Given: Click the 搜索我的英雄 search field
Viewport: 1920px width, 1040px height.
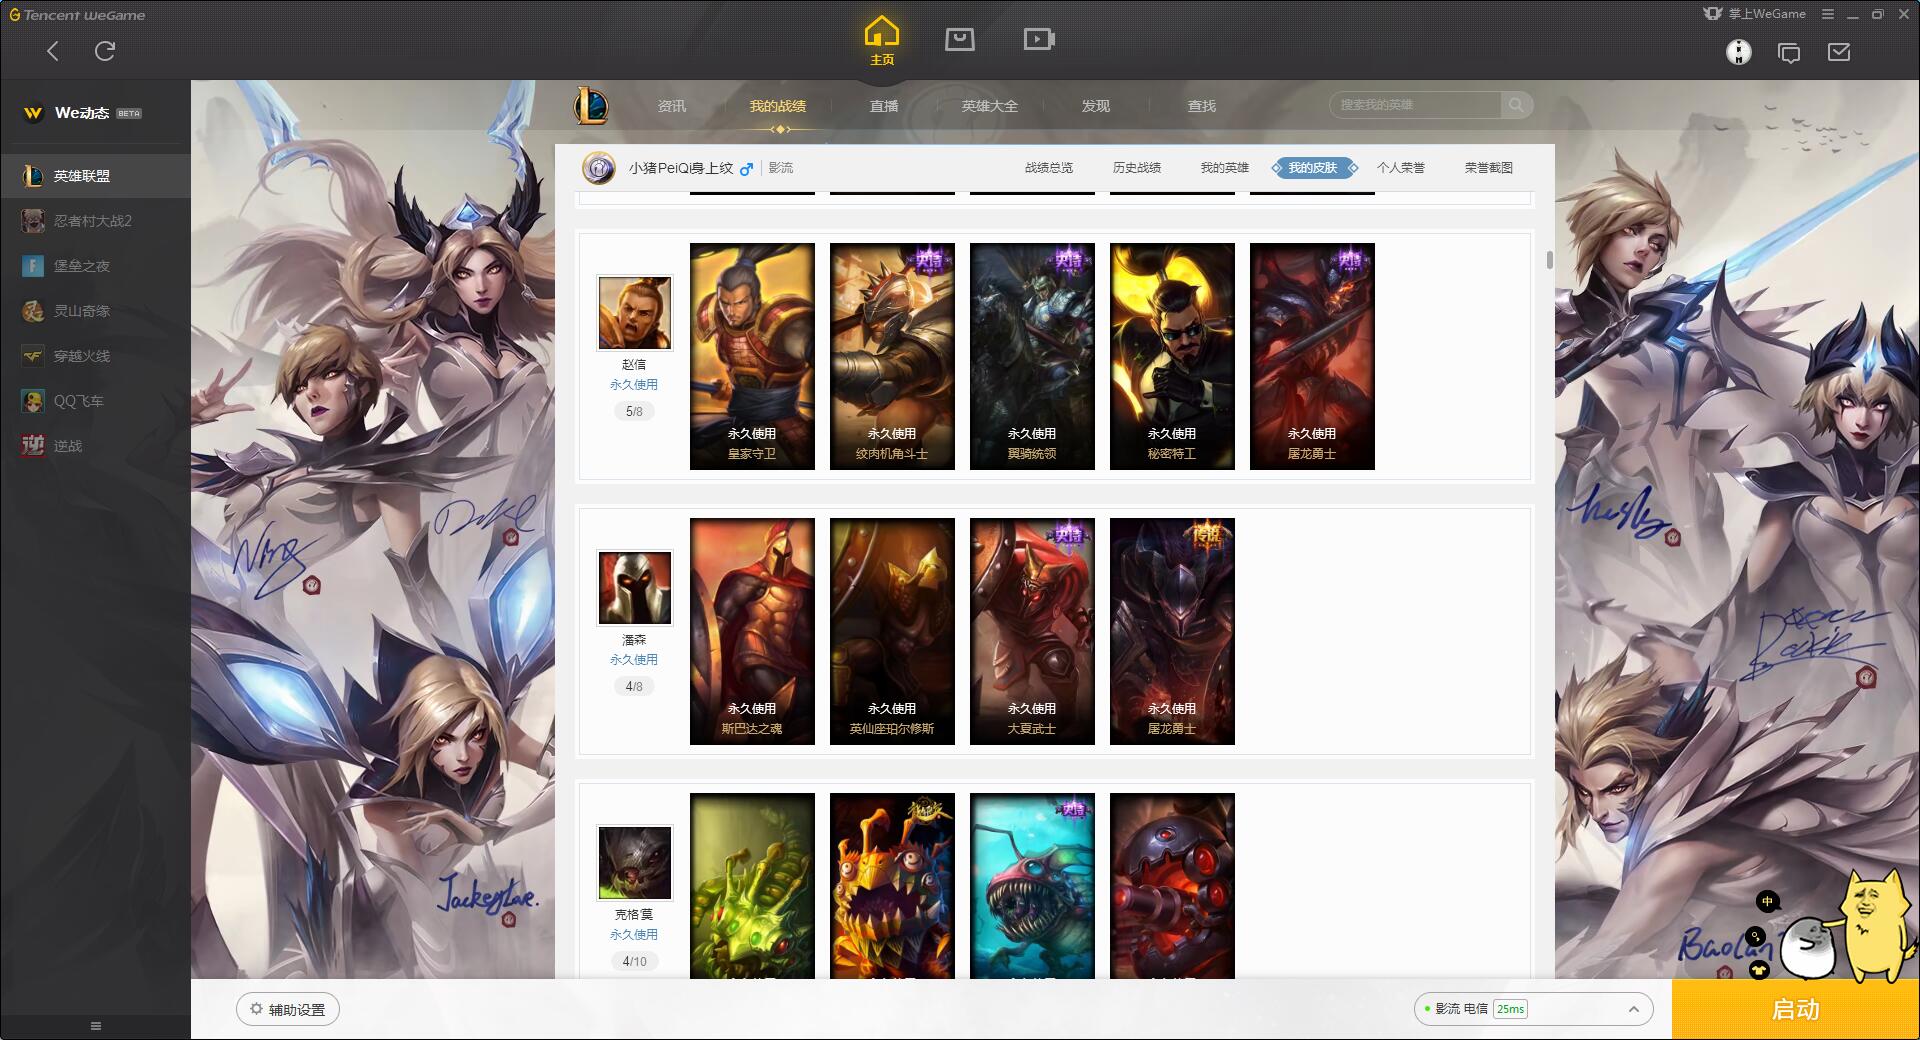Looking at the screenshot, I should (1416, 105).
